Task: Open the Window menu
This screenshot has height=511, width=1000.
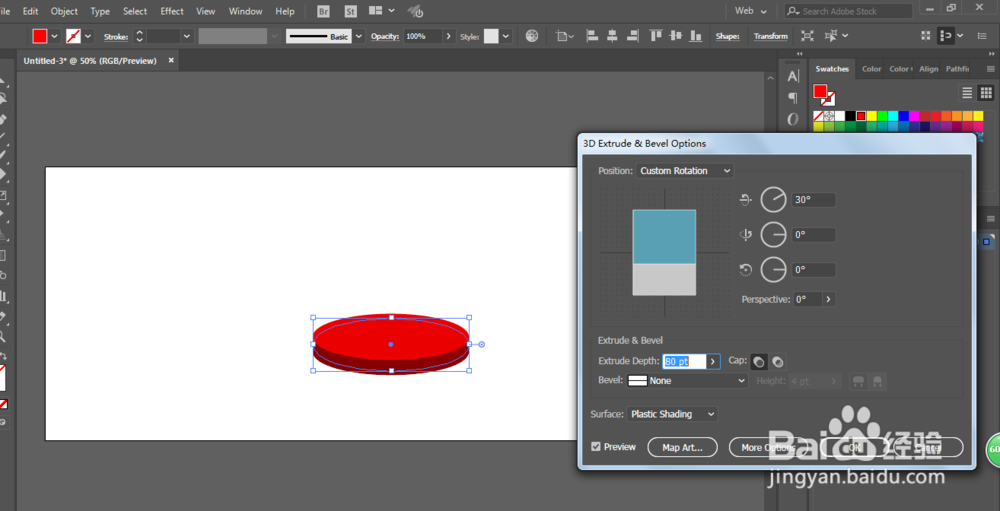Action: coord(245,11)
